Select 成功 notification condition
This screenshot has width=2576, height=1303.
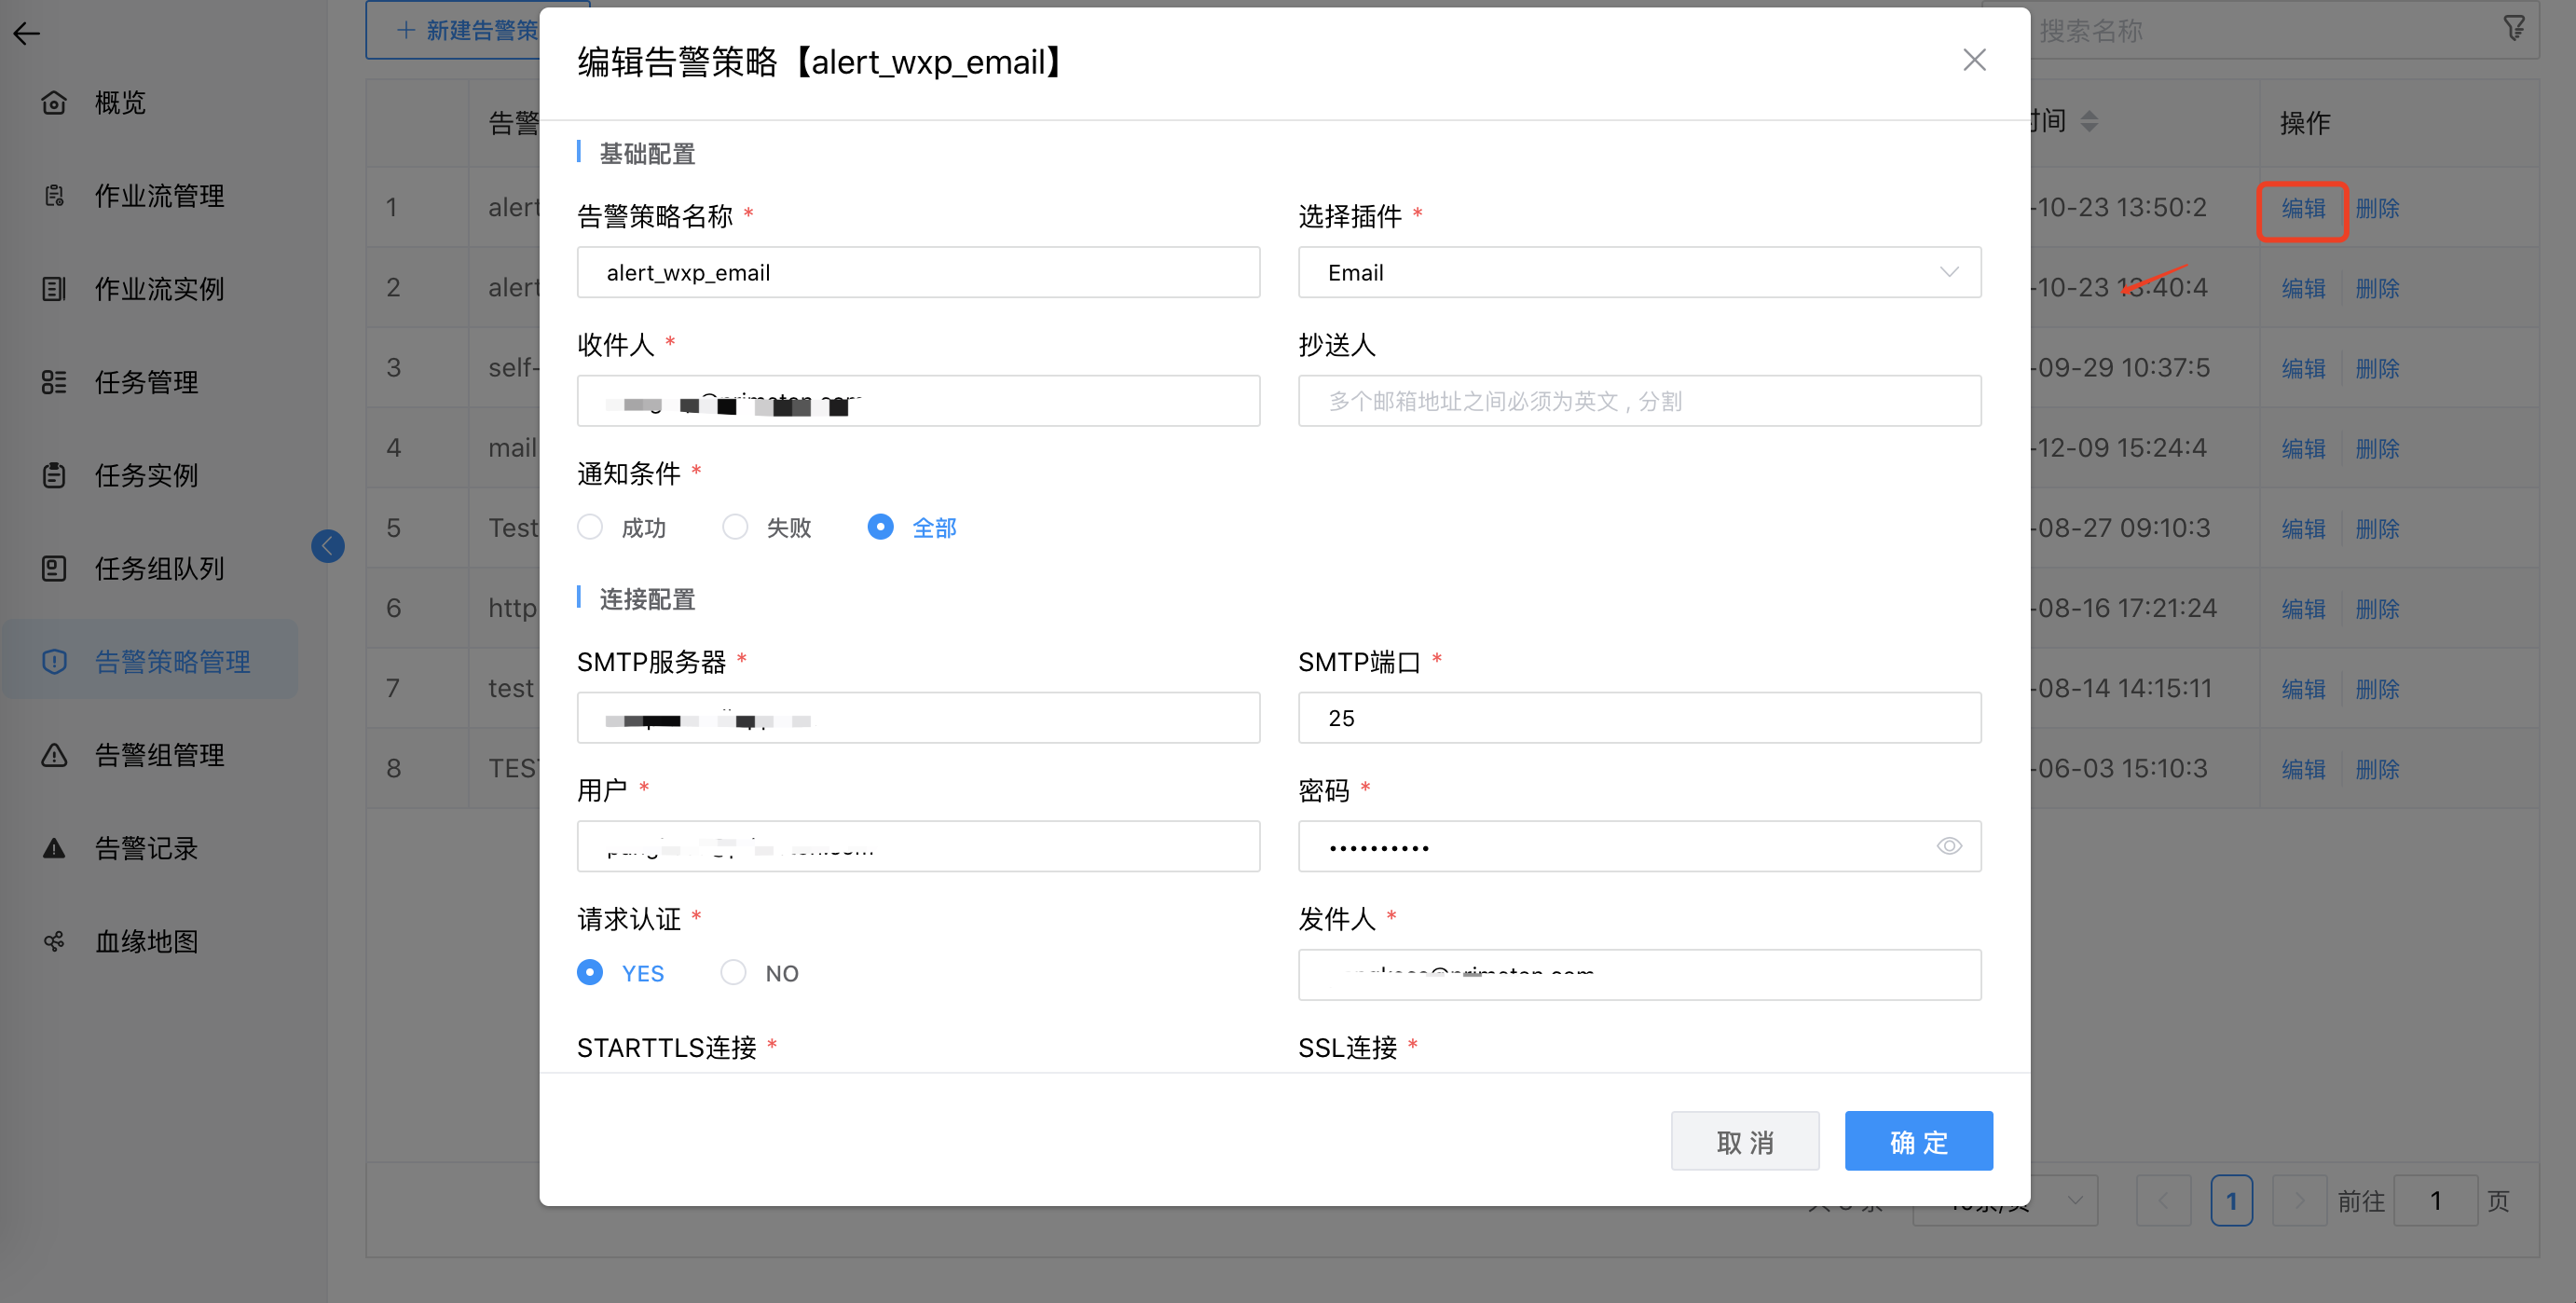point(590,527)
